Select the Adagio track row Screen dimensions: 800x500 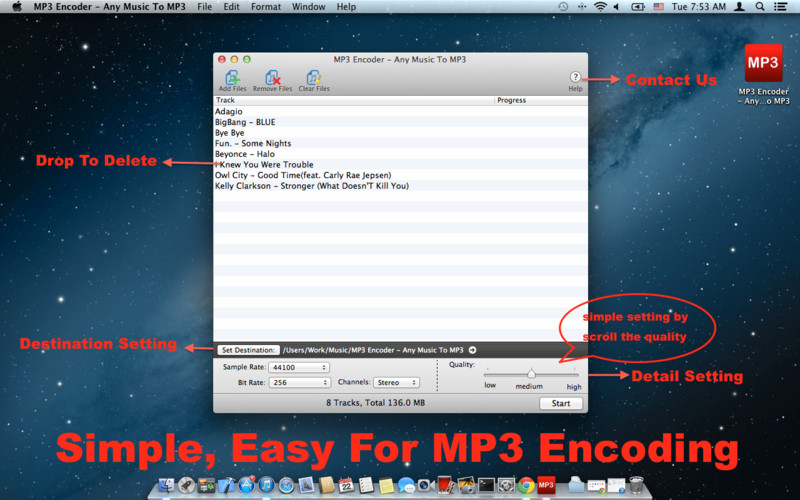tap(401, 111)
